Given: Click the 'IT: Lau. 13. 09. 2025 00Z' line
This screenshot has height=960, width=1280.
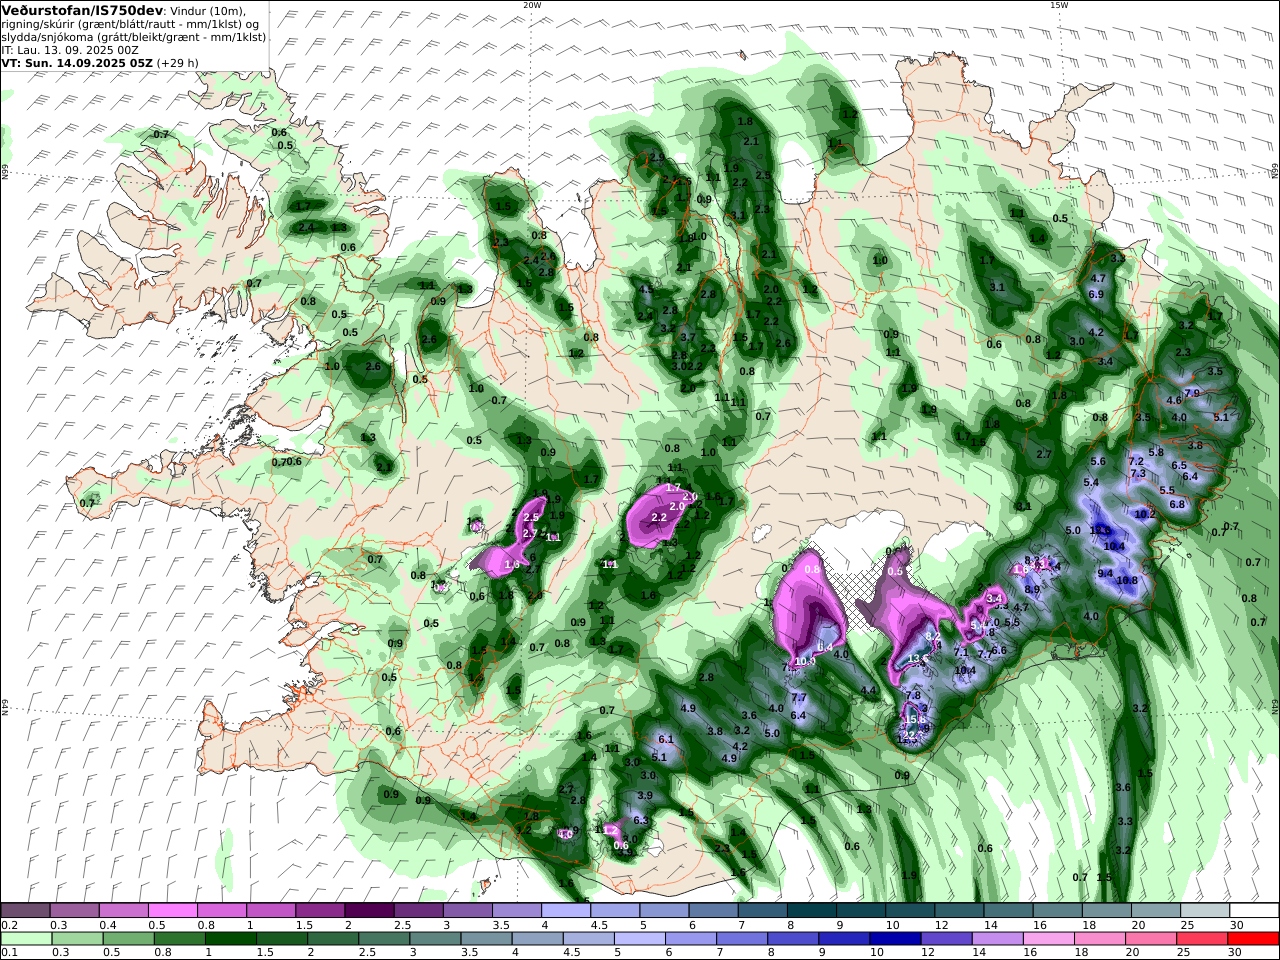Looking at the screenshot, I should (x=70, y=49).
